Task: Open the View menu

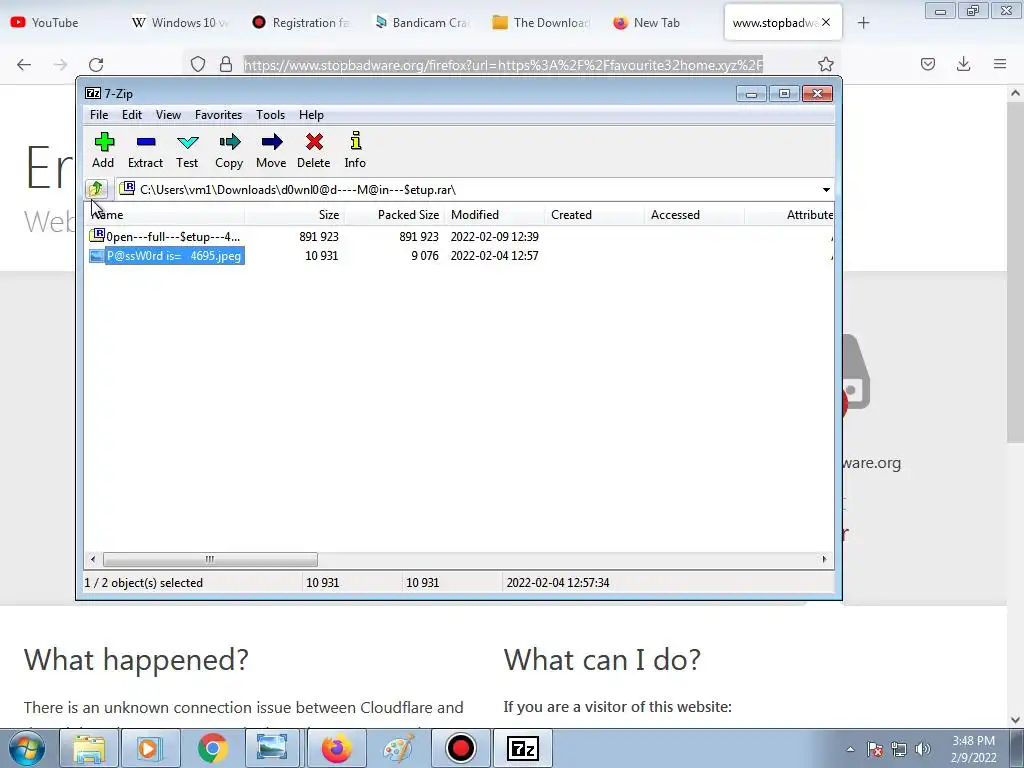Action: tap(168, 115)
